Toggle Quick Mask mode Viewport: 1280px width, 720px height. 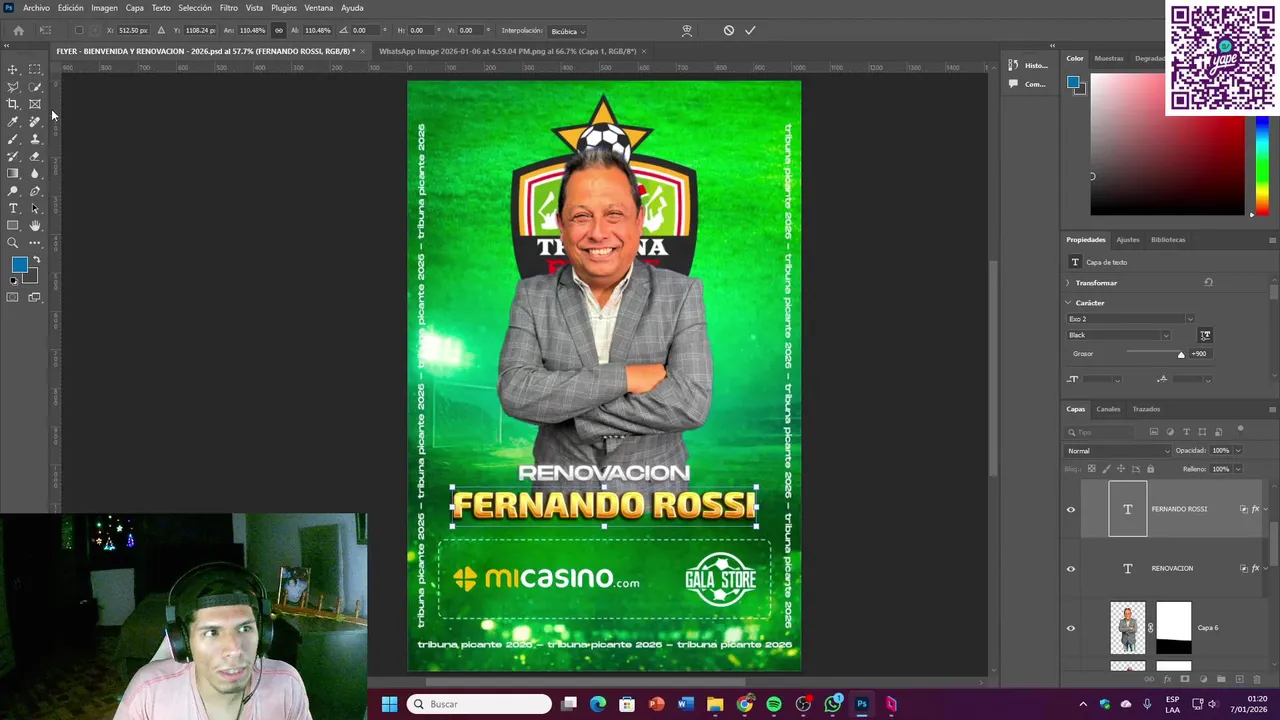coord(13,297)
